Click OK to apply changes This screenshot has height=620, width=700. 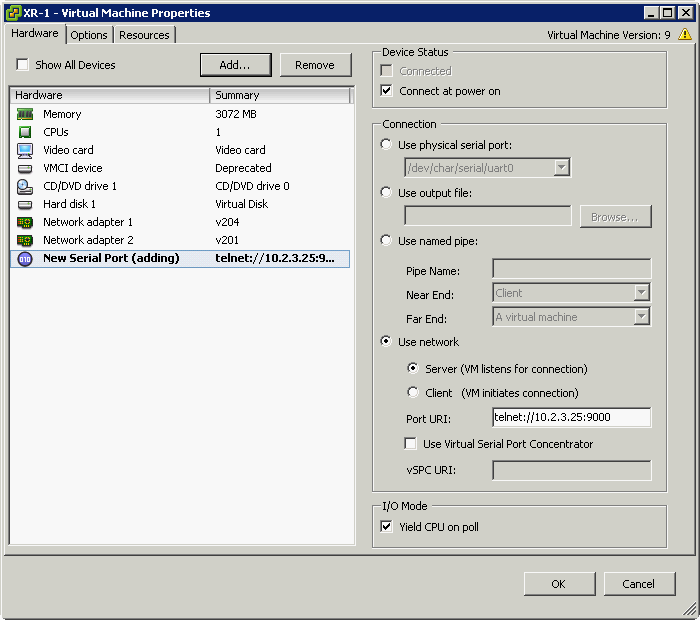[x=559, y=584]
